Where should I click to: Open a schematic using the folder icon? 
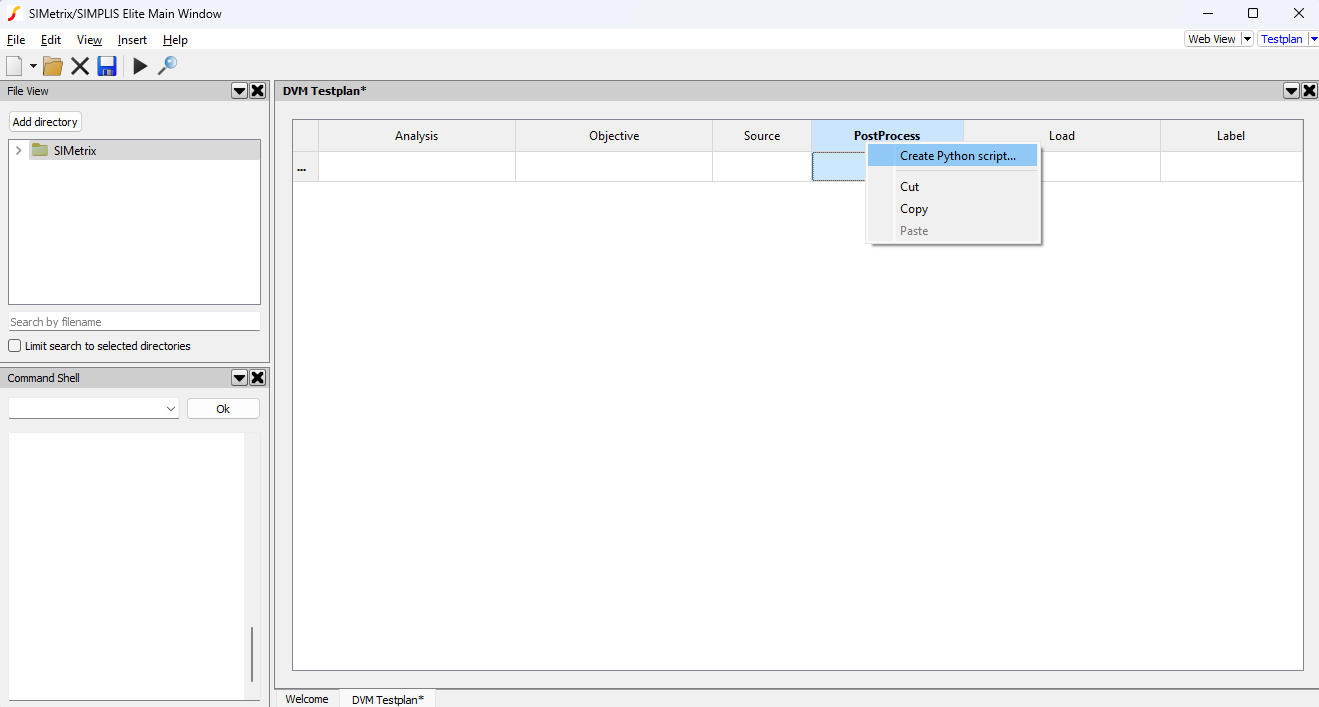point(52,66)
